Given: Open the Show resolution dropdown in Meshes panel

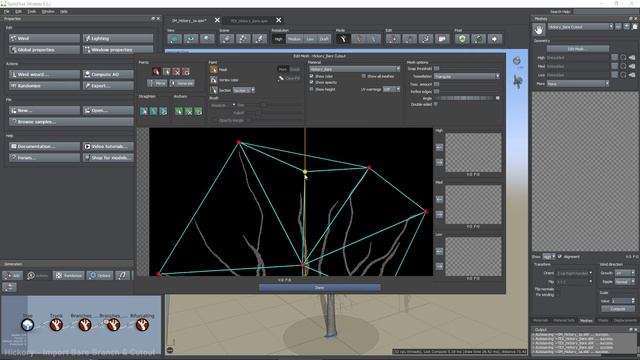Looking at the screenshot, I should coord(549,256).
